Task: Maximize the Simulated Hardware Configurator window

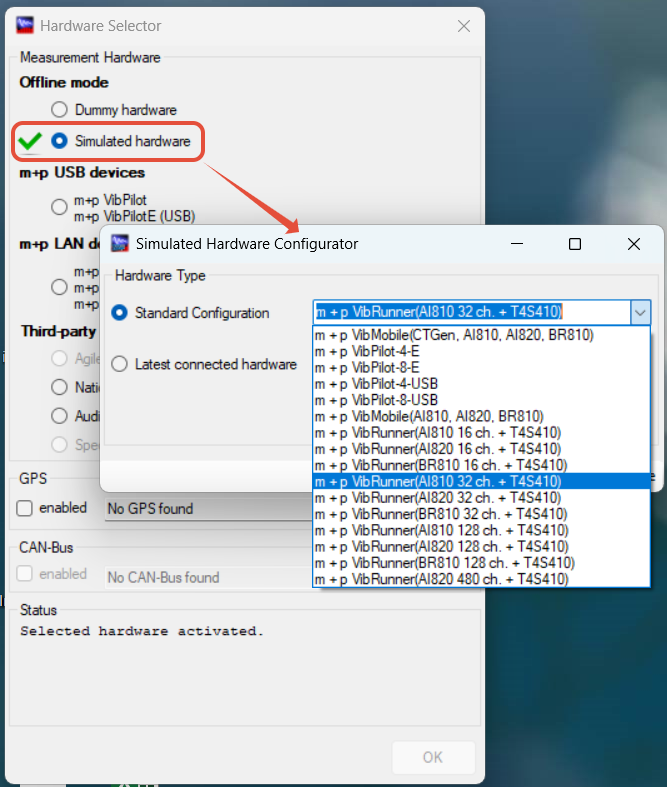Action: 575,244
